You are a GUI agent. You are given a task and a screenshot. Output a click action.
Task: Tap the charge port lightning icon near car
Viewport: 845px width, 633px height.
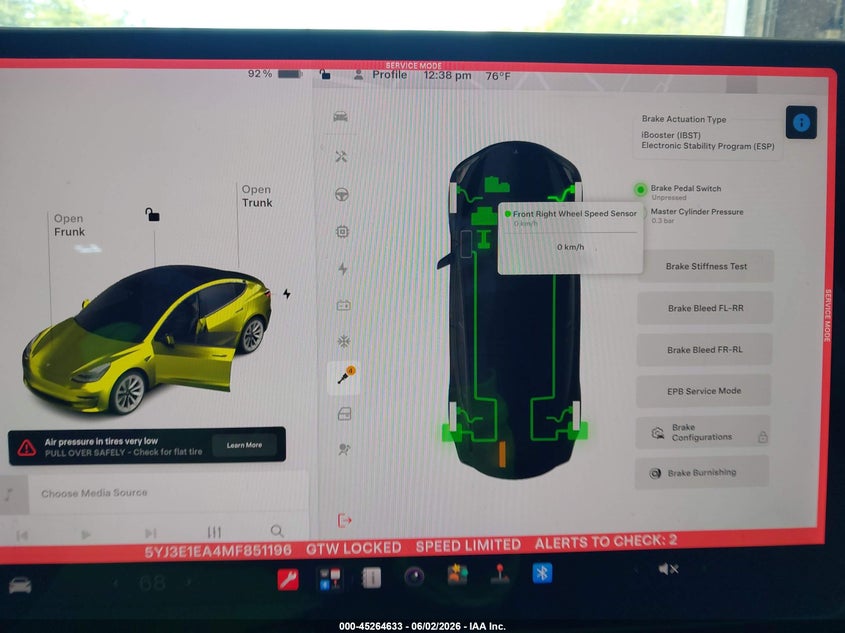pos(287,294)
